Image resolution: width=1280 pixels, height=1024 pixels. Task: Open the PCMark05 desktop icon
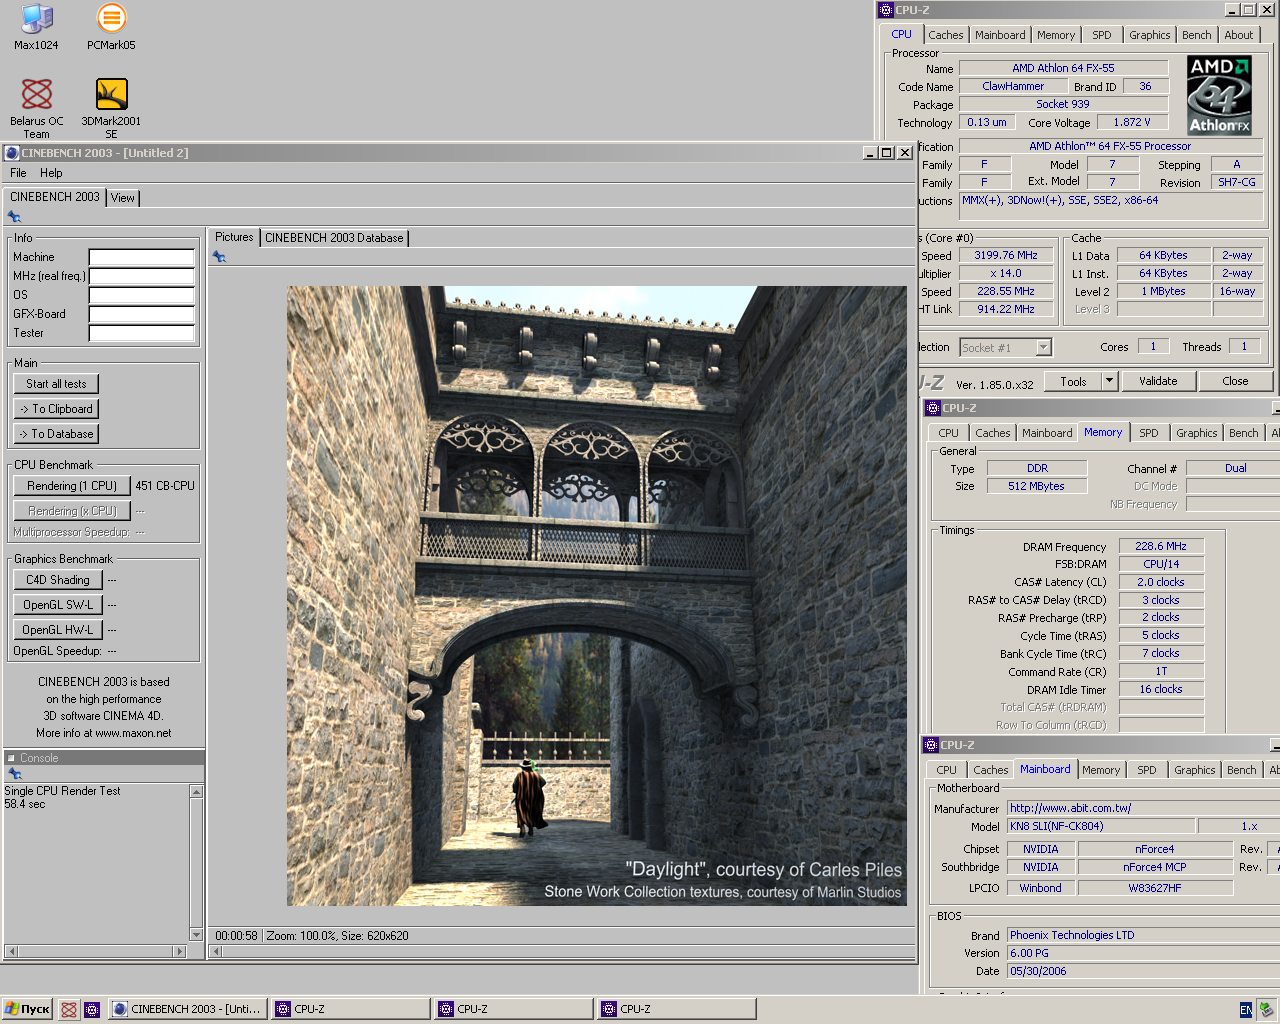click(x=111, y=27)
